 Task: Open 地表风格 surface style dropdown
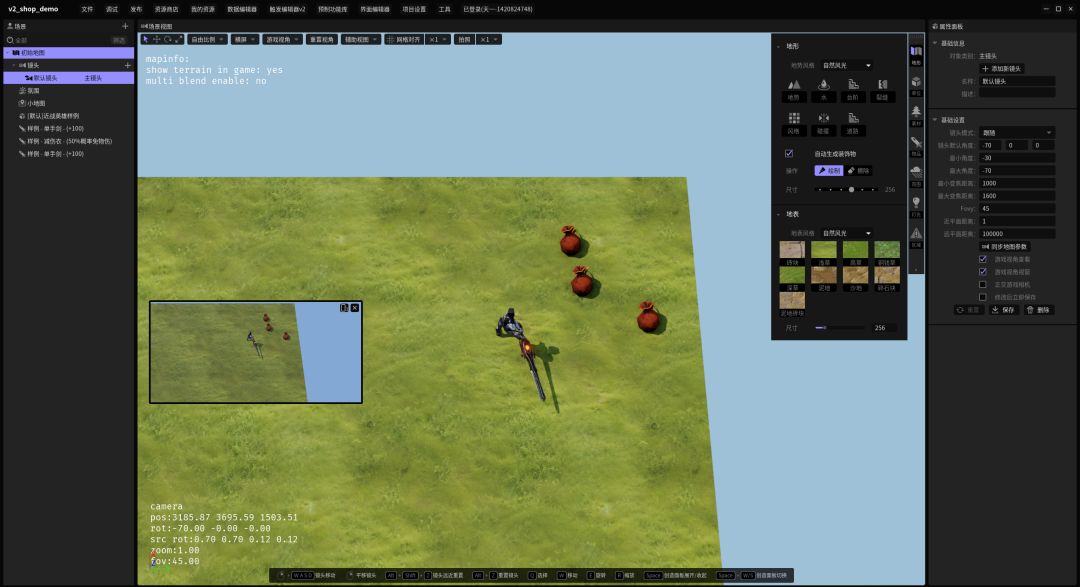(847, 233)
